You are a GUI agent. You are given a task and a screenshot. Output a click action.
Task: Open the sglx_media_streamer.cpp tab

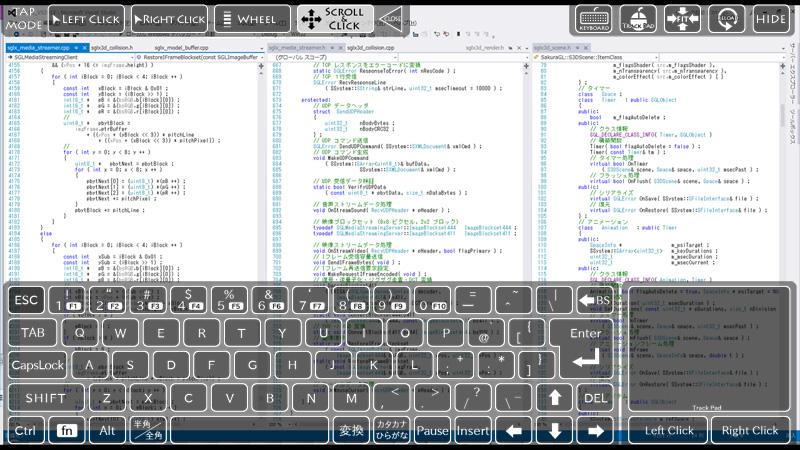click(x=38, y=47)
